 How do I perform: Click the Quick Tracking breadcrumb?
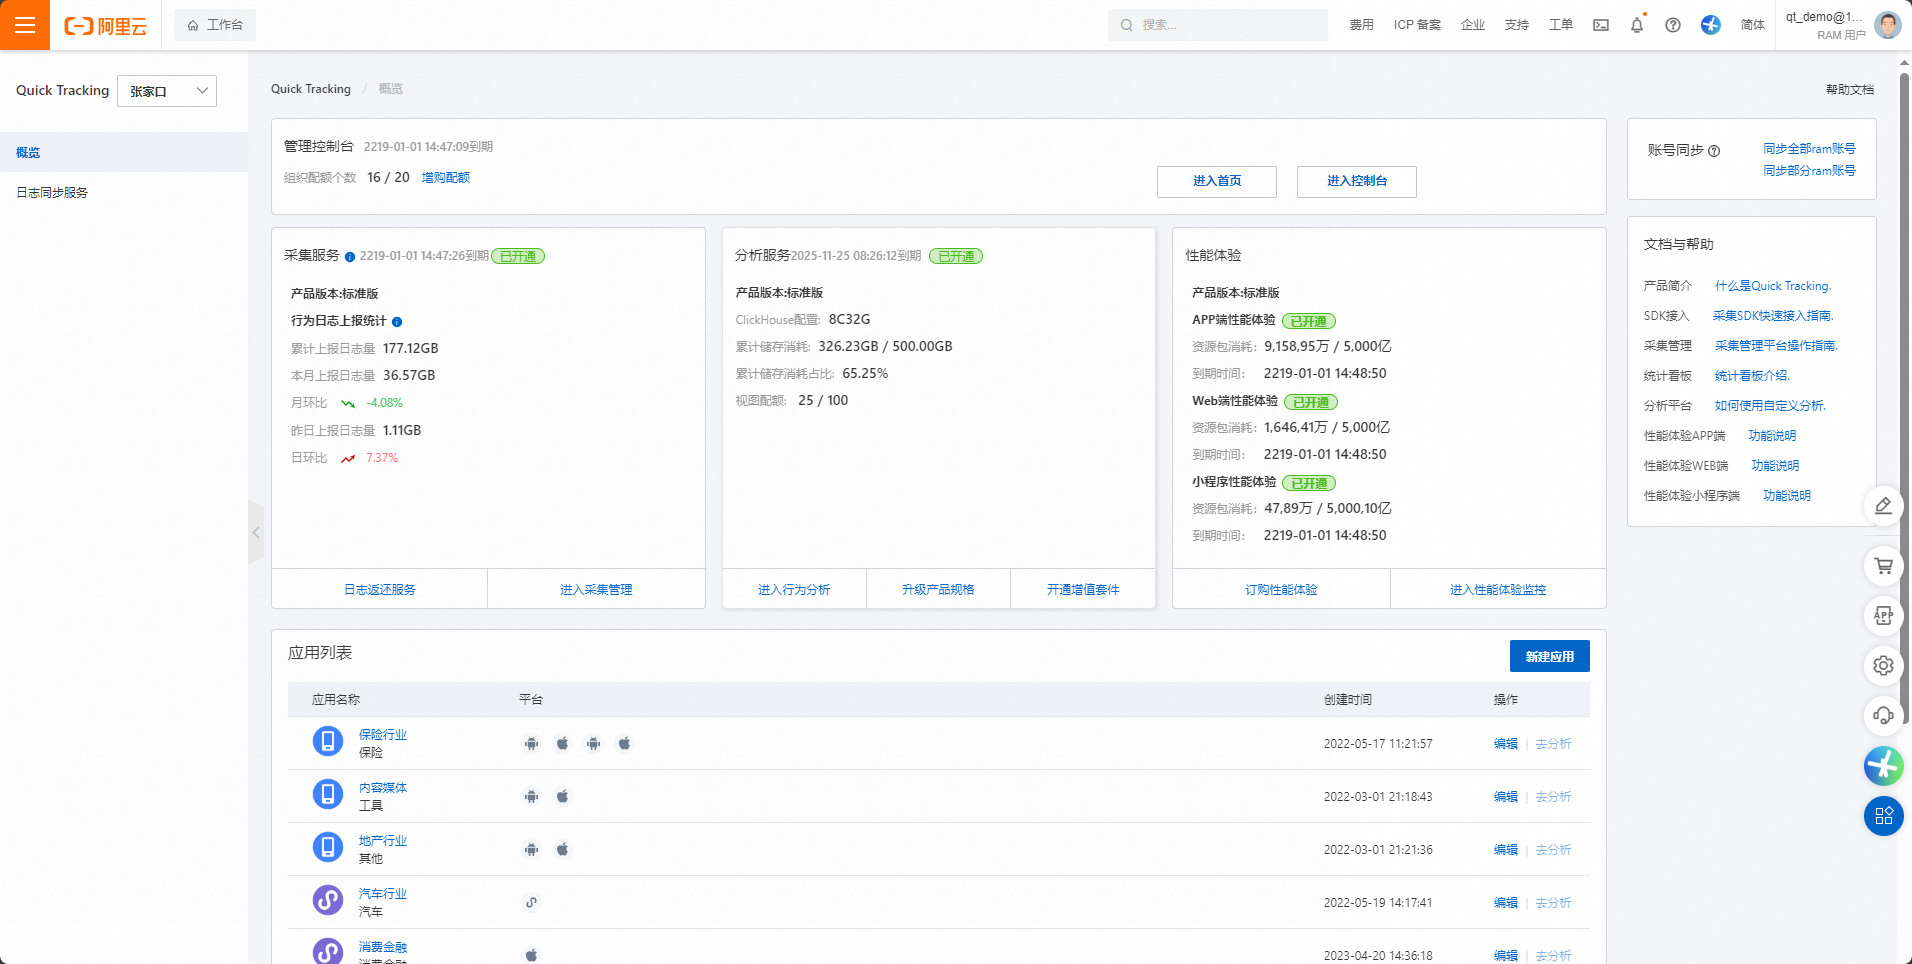[311, 89]
